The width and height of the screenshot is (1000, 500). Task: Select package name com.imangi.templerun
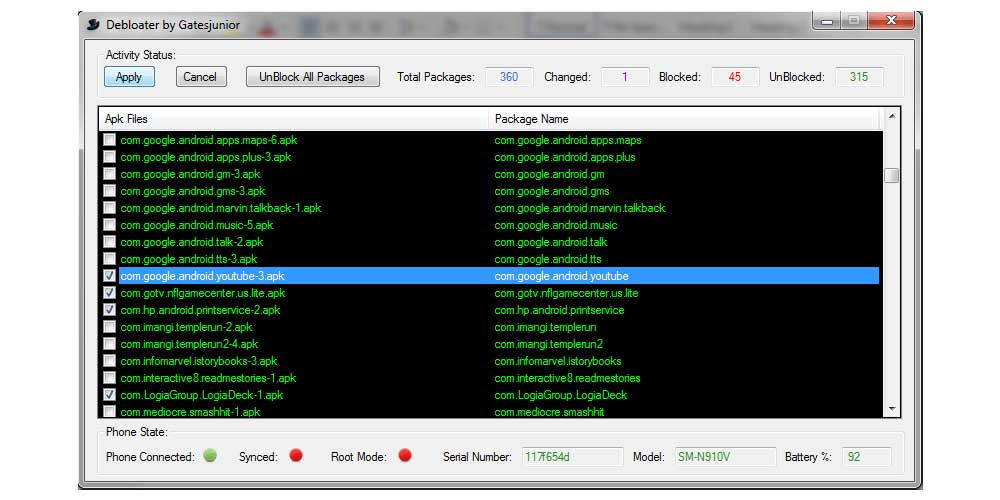pos(545,327)
